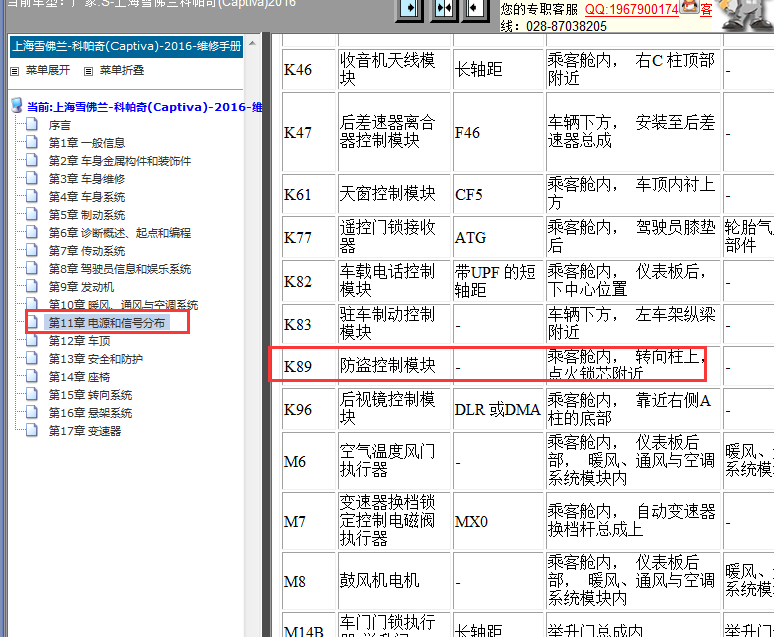Click the 鼓风机电机 cell

click(395, 581)
